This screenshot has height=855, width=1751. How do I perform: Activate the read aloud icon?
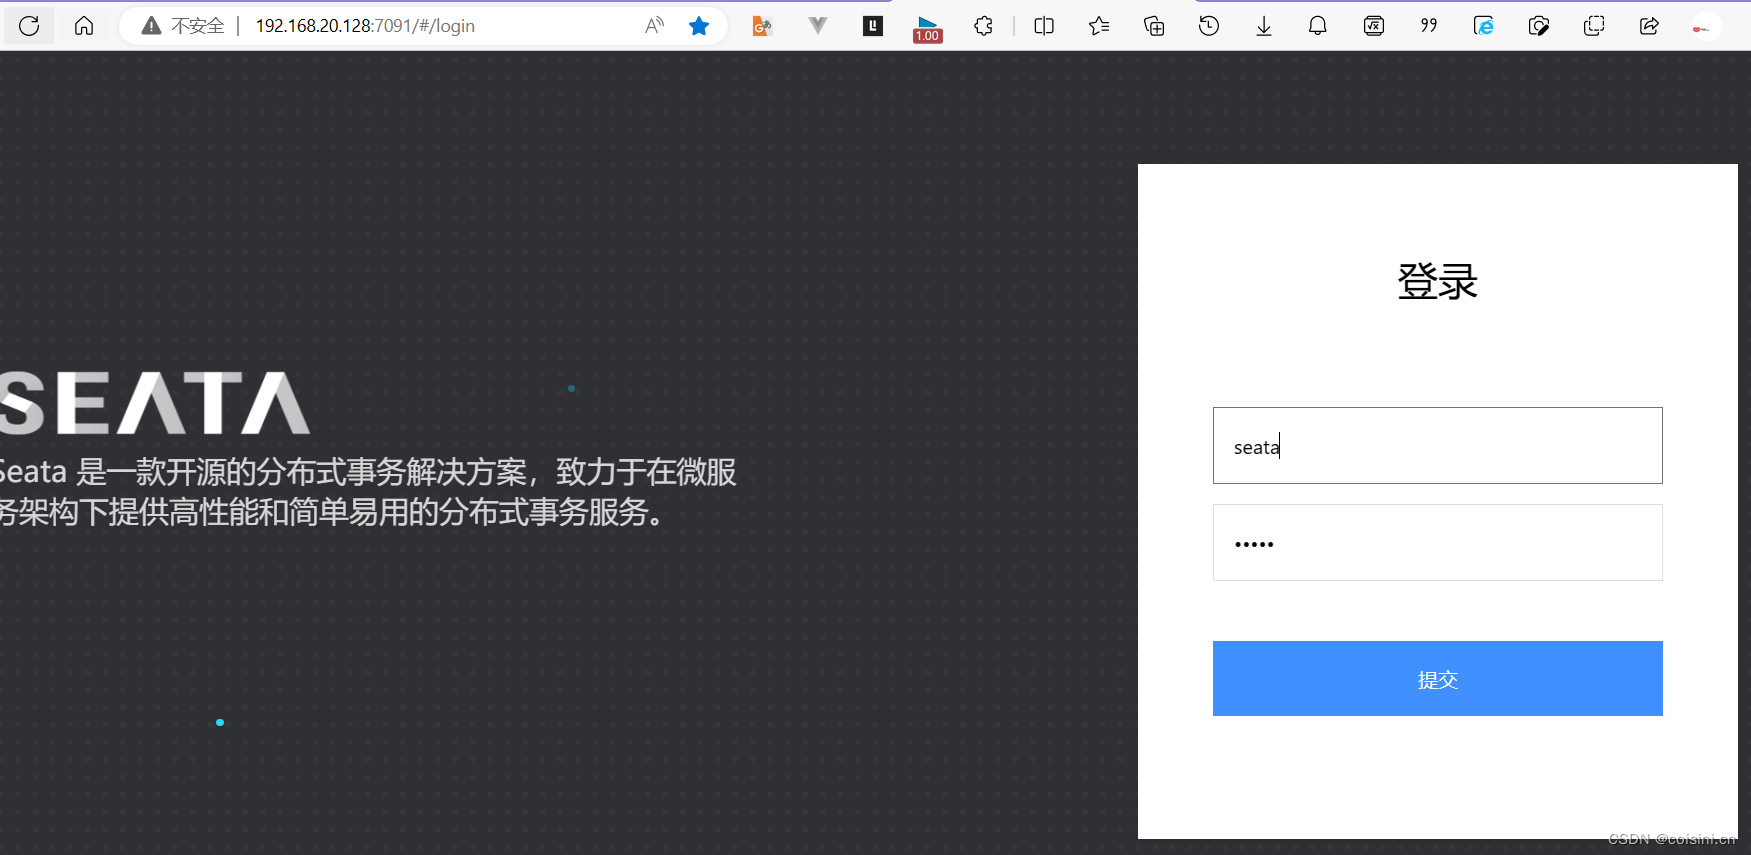(x=655, y=26)
